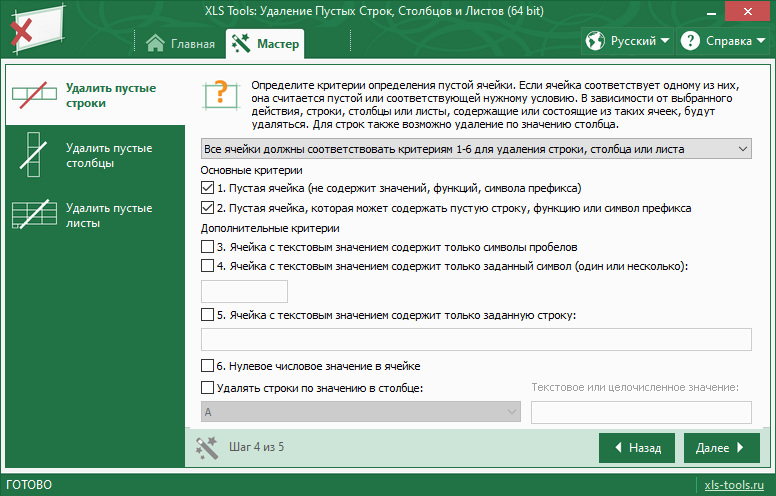The width and height of the screenshot is (776, 496).
Task: Click the question mark help icon
Action: click(x=690, y=41)
